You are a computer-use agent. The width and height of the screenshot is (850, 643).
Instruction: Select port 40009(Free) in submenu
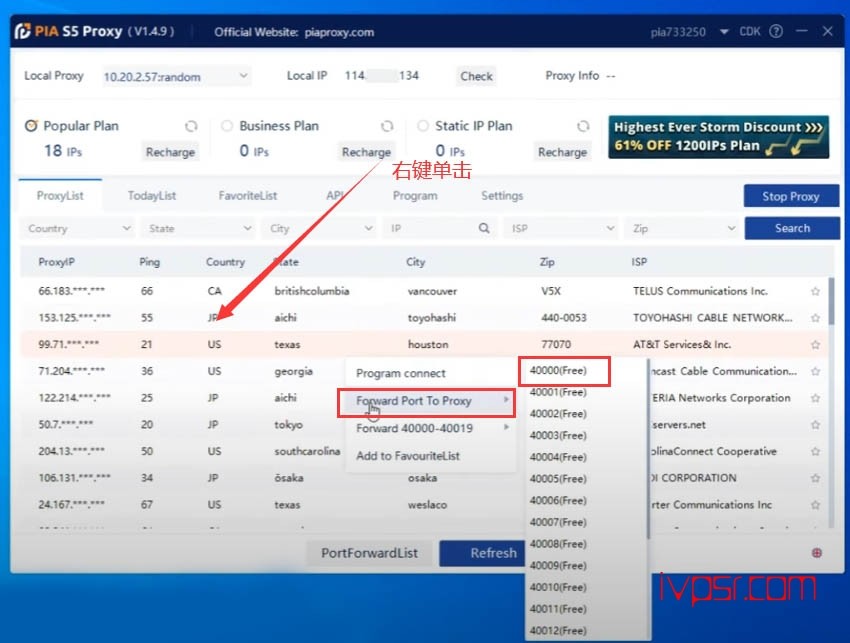click(558, 565)
